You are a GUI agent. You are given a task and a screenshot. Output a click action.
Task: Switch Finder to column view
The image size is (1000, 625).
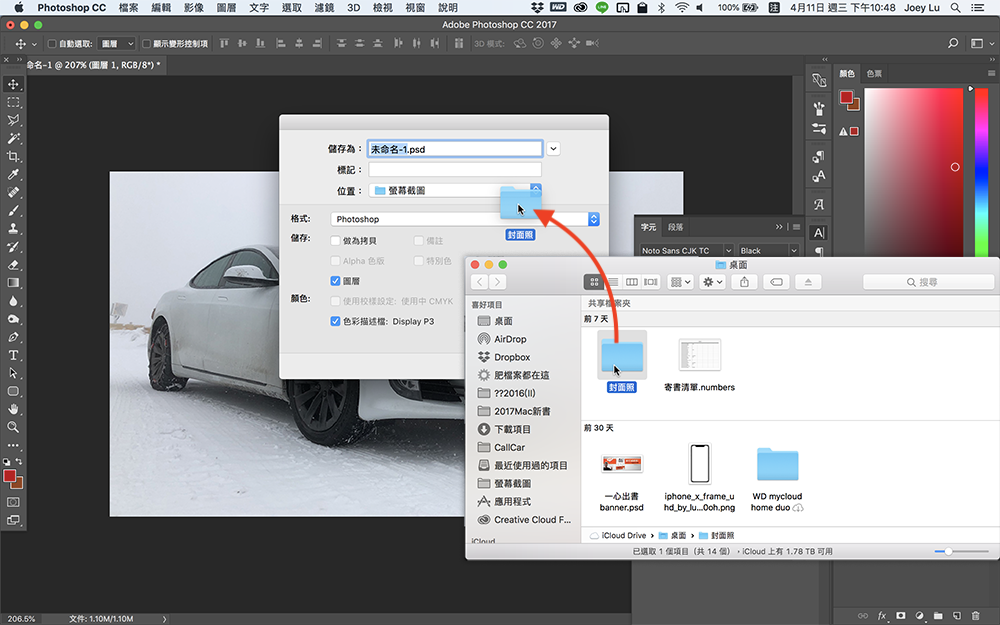[631, 282]
